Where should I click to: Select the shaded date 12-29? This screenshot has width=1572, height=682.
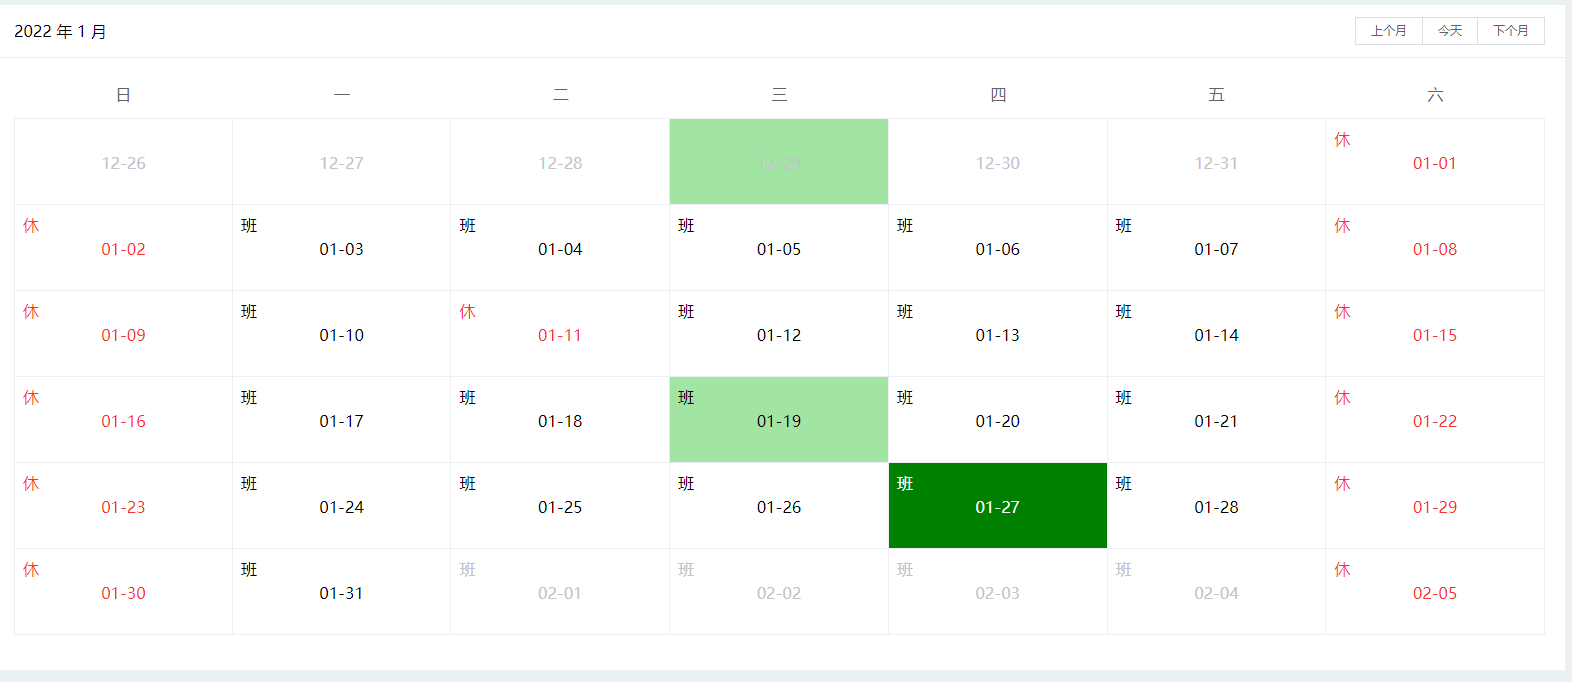778,162
